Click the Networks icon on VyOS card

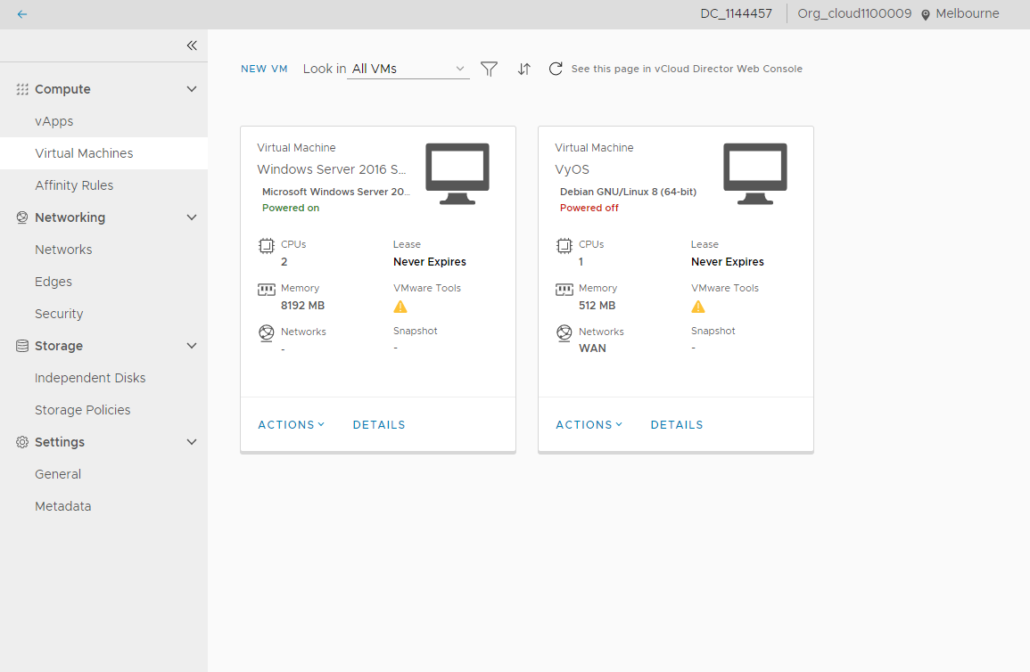pos(564,332)
